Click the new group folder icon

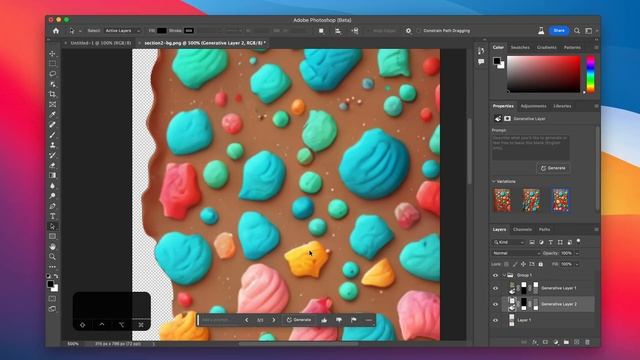point(566,342)
